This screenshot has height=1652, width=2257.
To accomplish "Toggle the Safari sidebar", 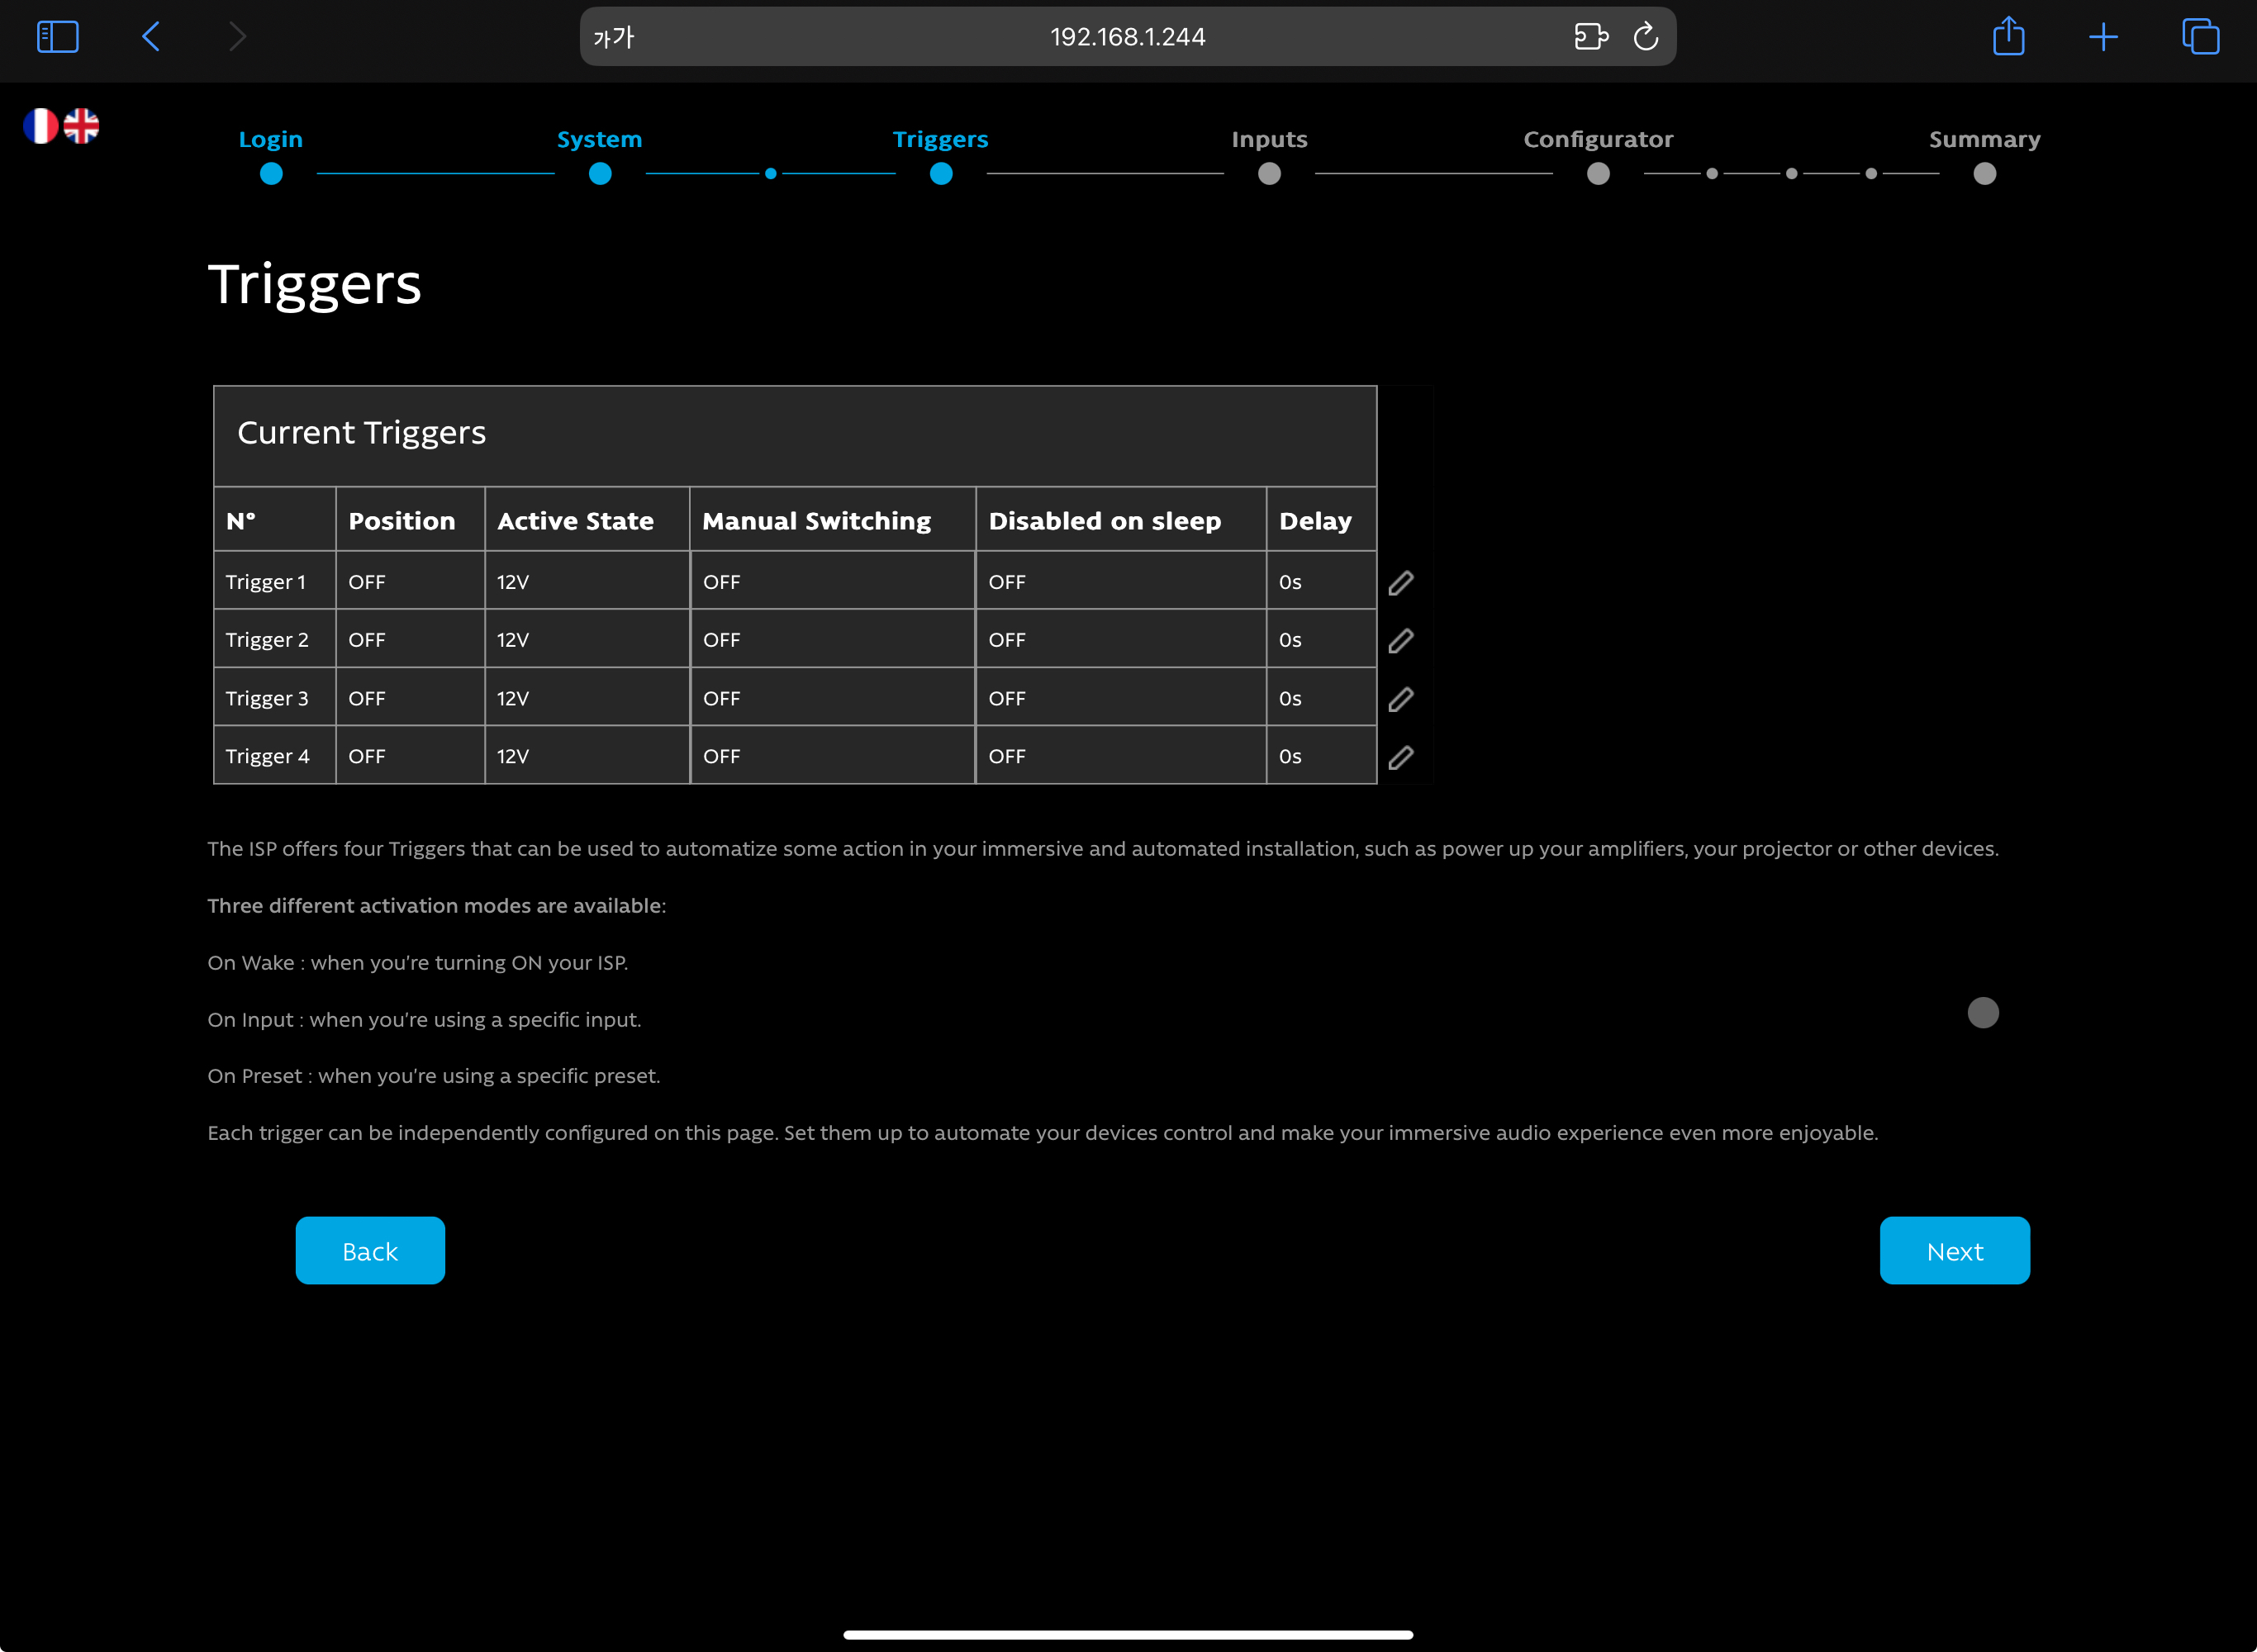I will tap(57, 37).
